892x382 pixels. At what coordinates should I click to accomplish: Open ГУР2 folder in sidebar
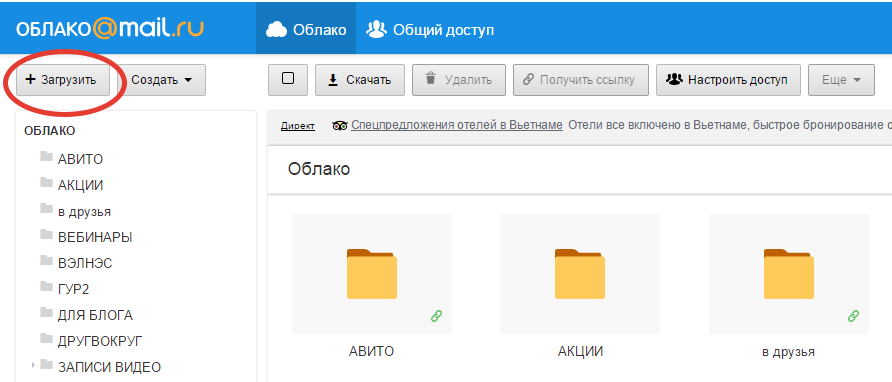[x=73, y=289]
